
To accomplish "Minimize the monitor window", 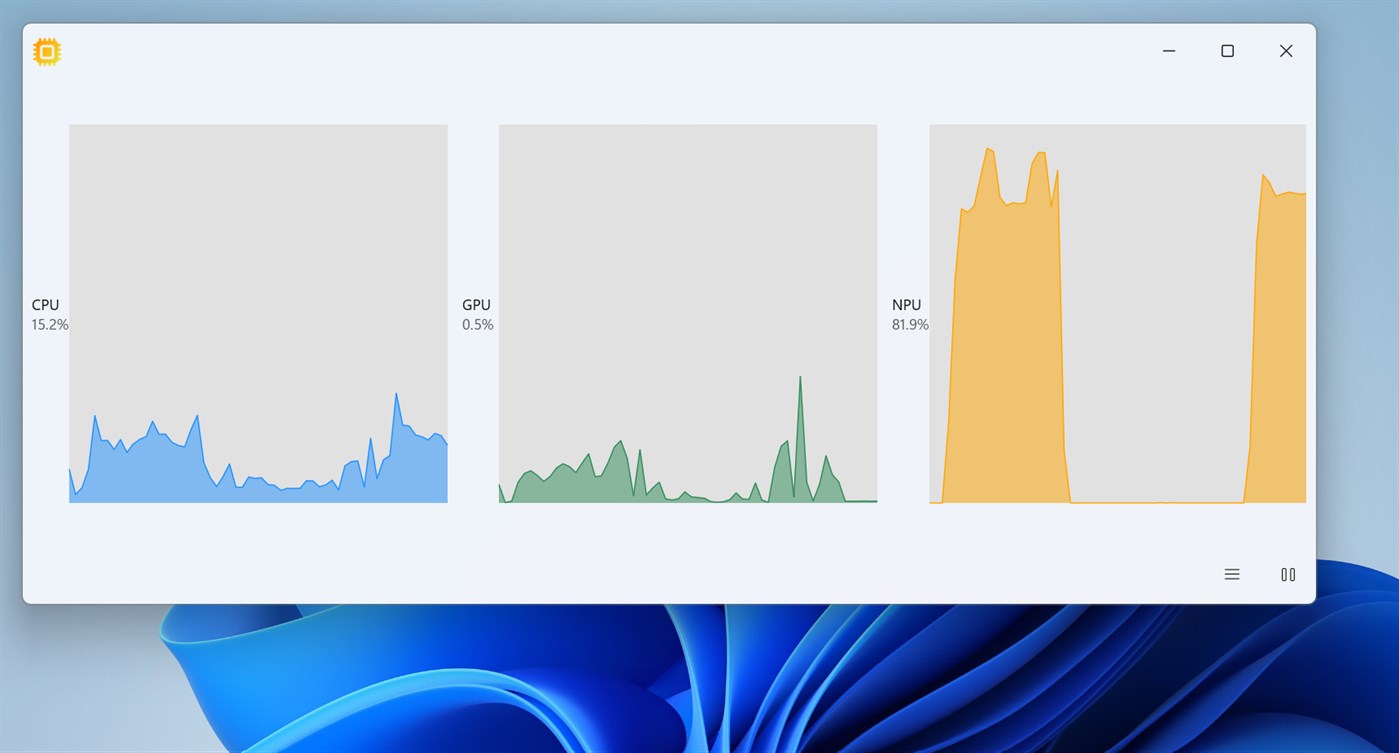I will [x=1169, y=51].
